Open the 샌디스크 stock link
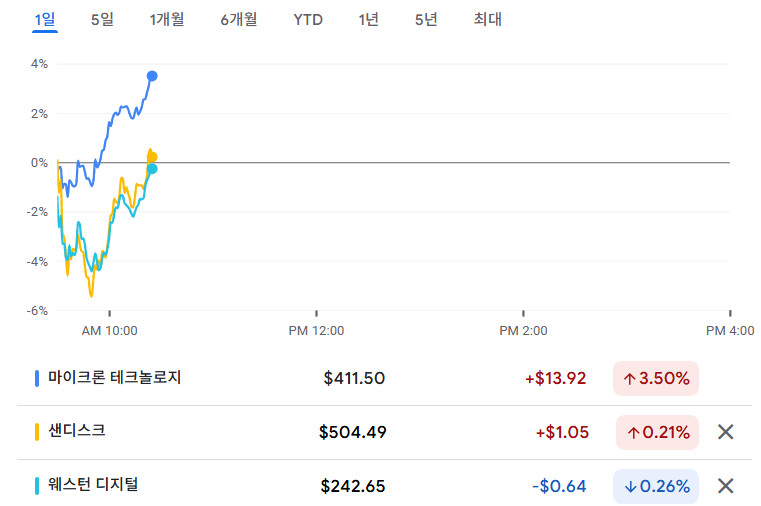 click(x=77, y=431)
